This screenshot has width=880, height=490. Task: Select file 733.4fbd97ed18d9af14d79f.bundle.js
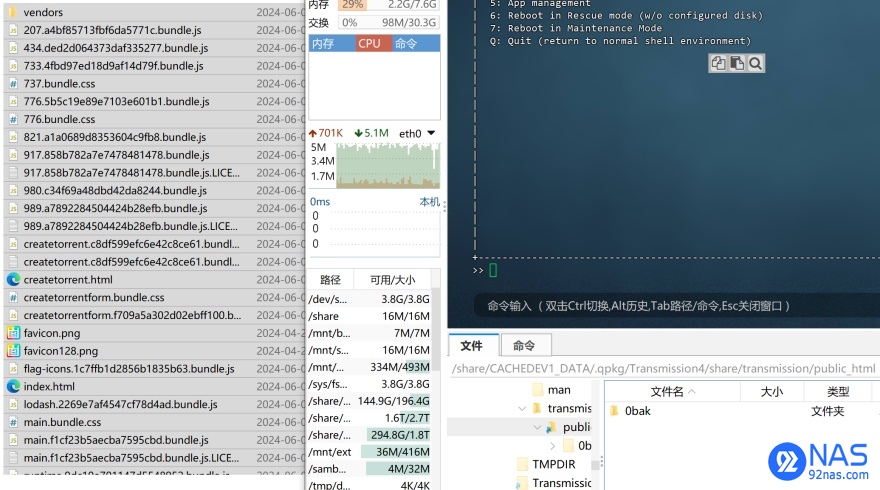pos(154,66)
